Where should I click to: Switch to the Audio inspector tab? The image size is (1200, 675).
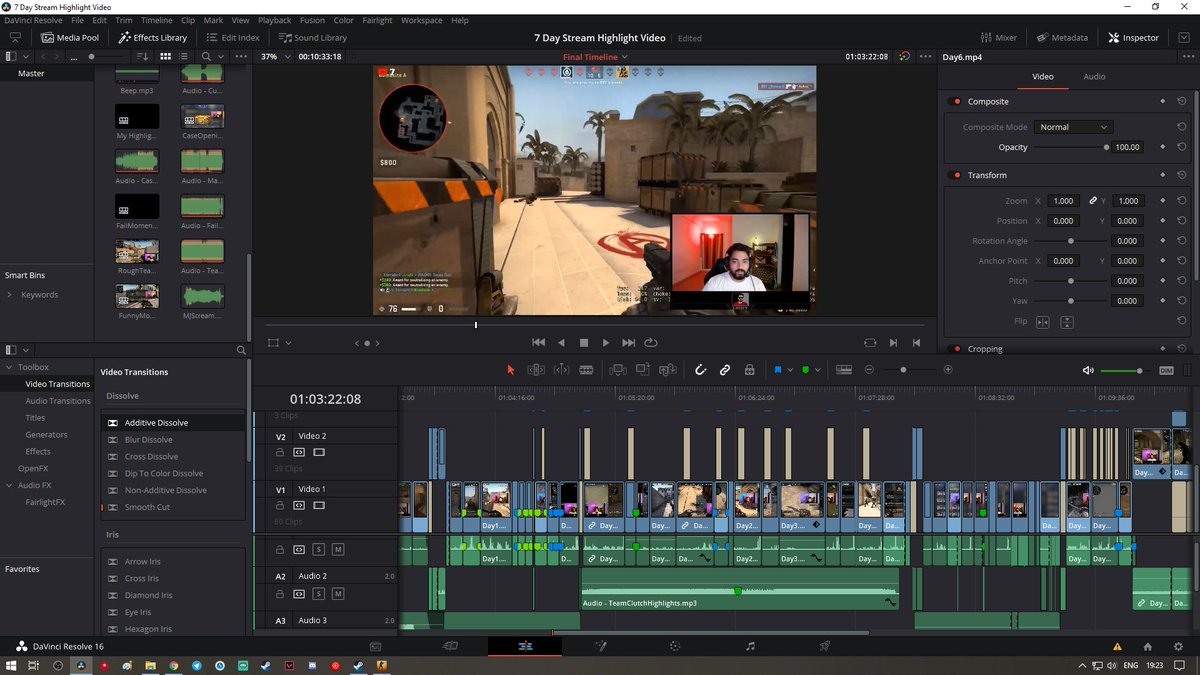tap(1094, 76)
